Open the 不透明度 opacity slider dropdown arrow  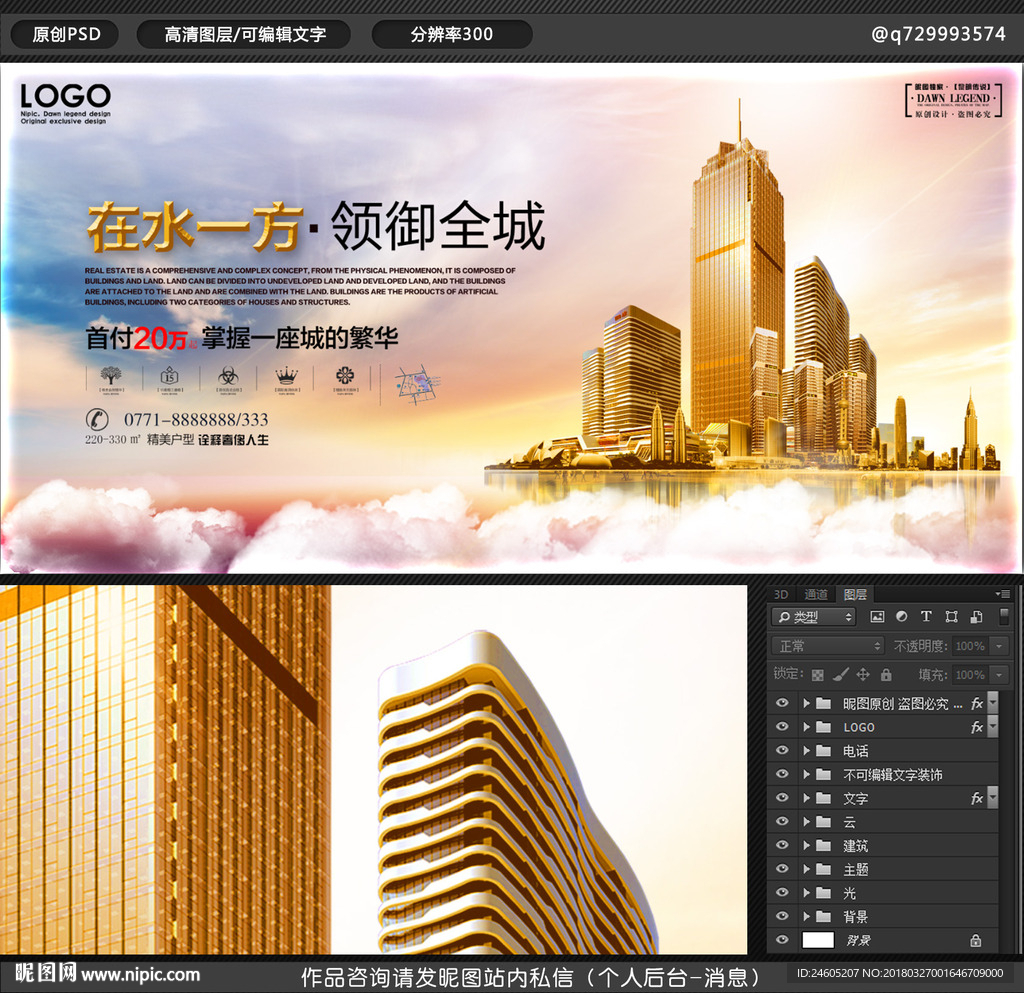[999, 646]
